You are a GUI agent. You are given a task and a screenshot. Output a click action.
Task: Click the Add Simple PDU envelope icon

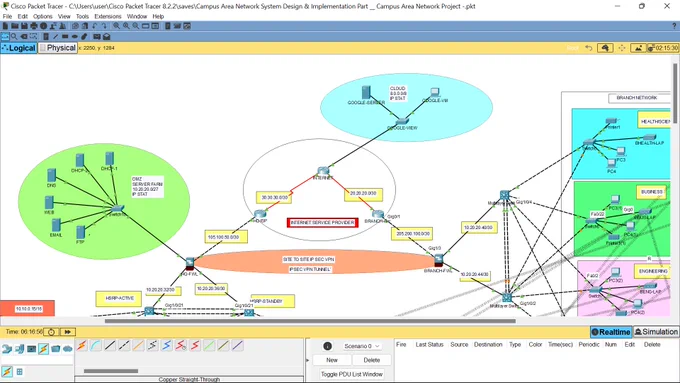97,36
